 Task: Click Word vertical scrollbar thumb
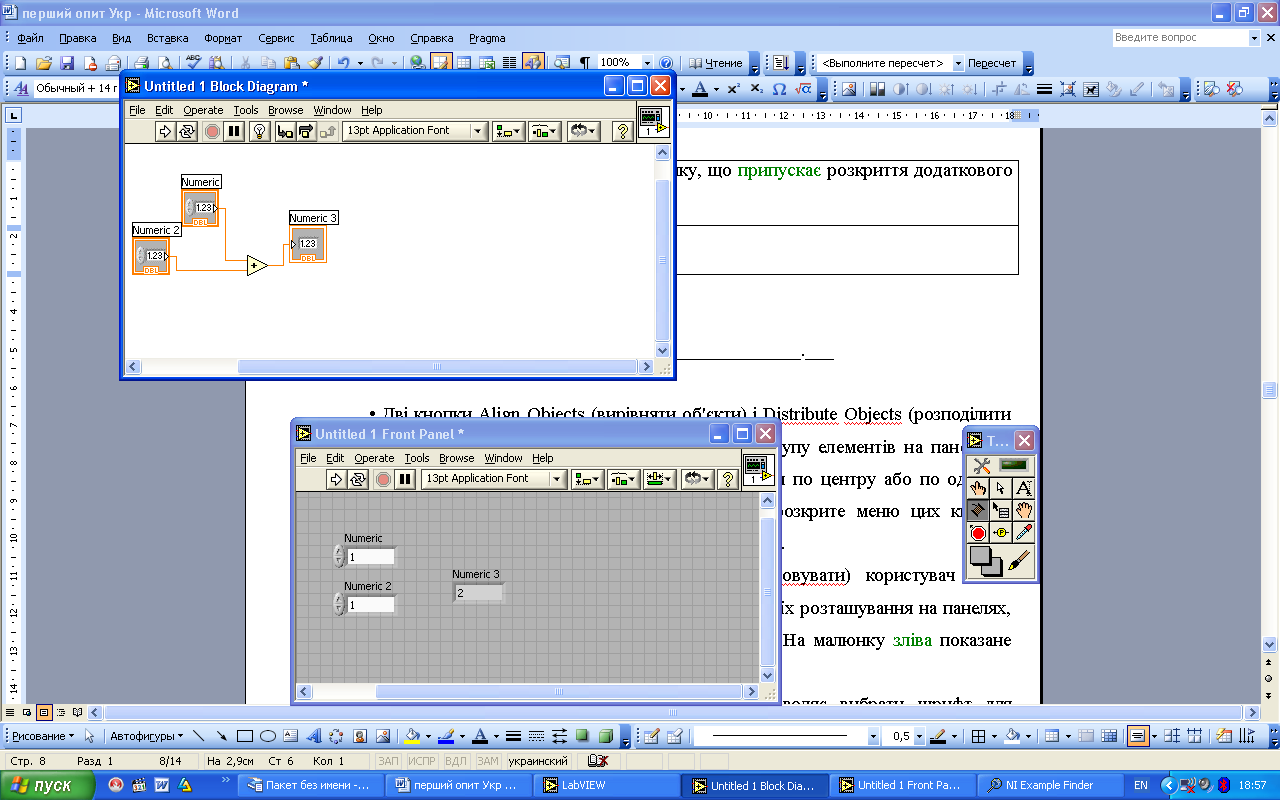tap(1270, 390)
